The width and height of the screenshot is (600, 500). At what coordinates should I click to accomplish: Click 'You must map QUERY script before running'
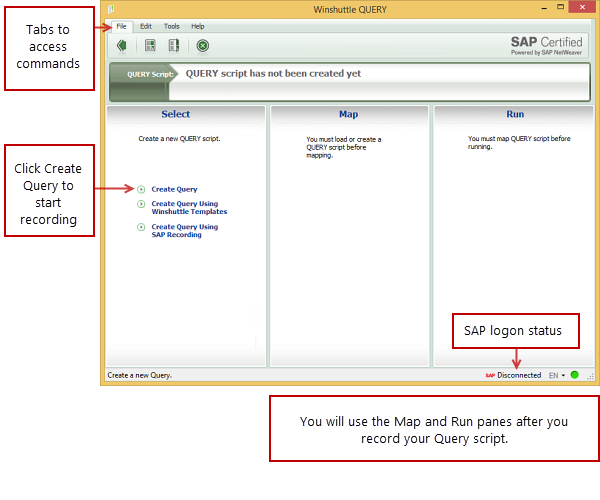(x=519, y=142)
